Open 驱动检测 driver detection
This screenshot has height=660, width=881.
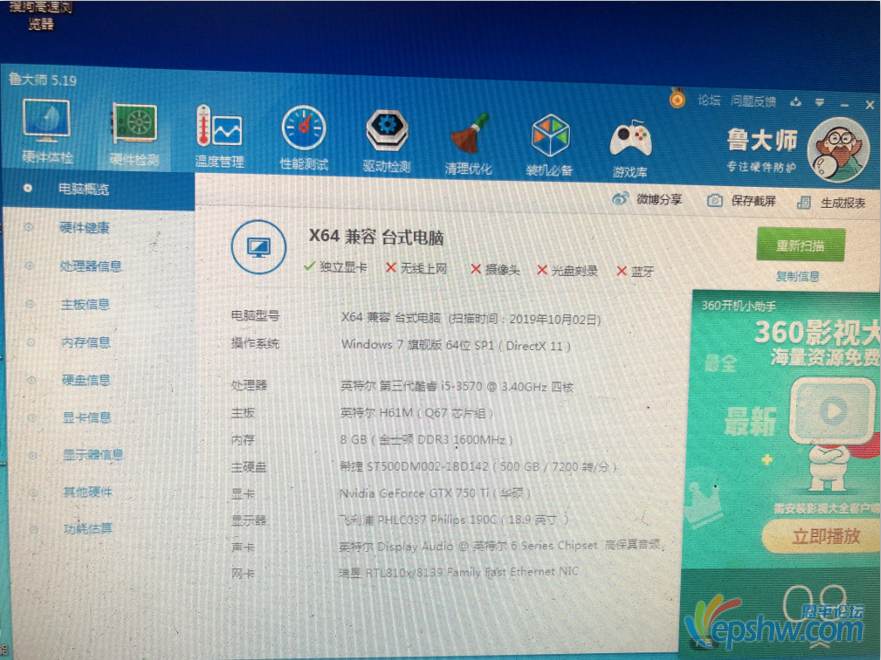(x=387, y=140)
